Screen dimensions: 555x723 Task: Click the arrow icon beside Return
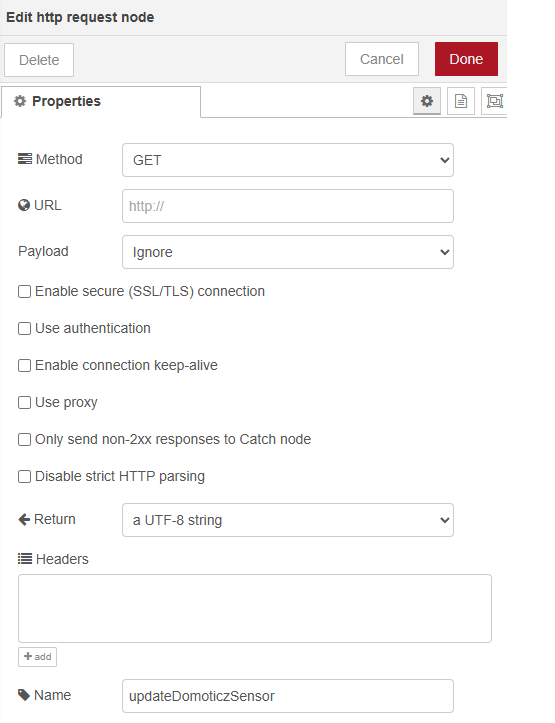(24, 519)
